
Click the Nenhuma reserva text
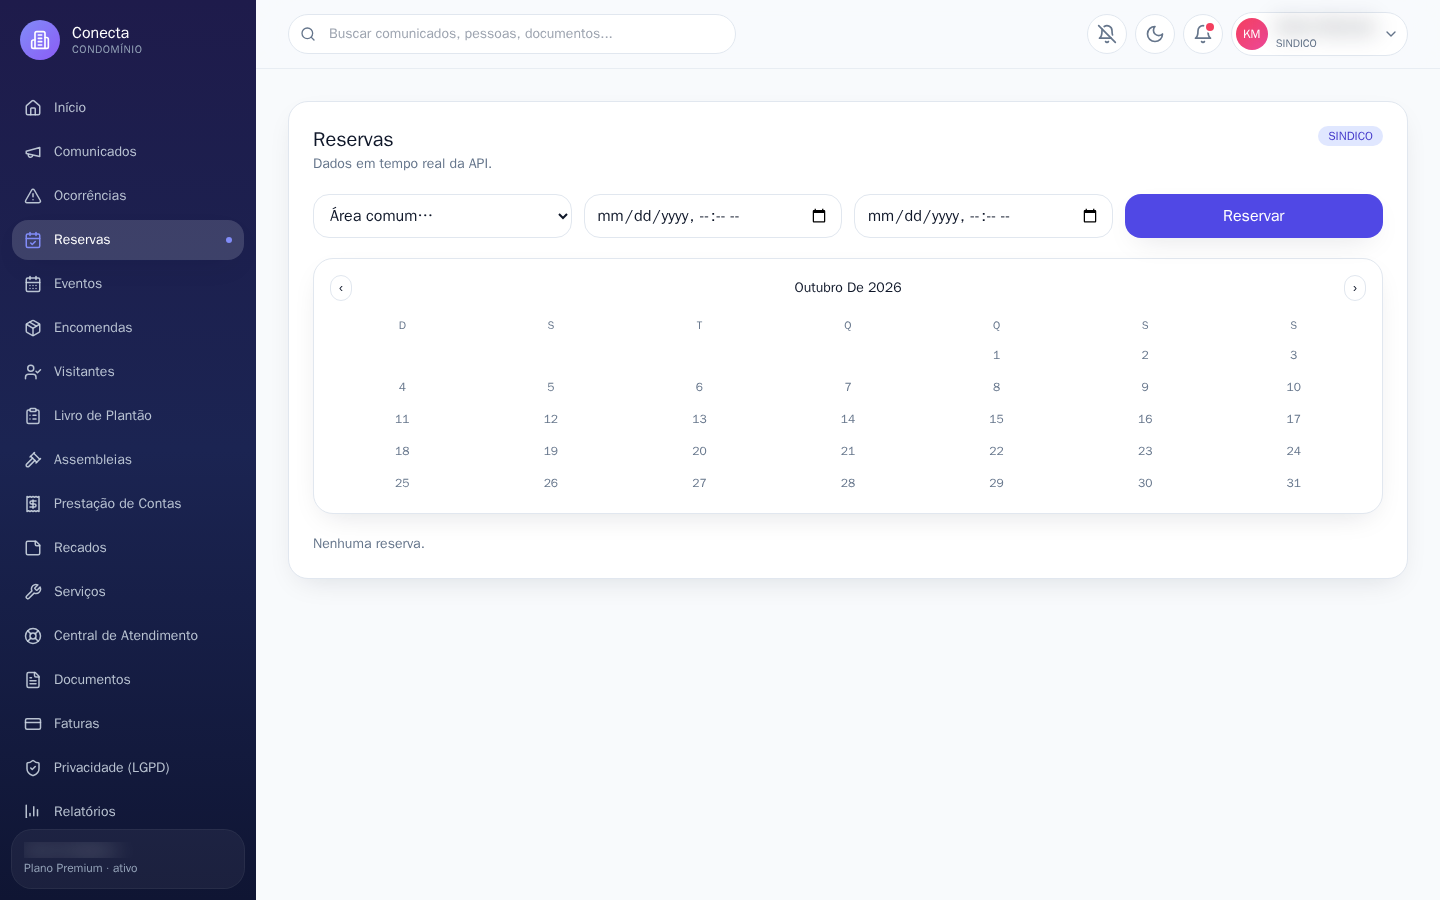369,544
